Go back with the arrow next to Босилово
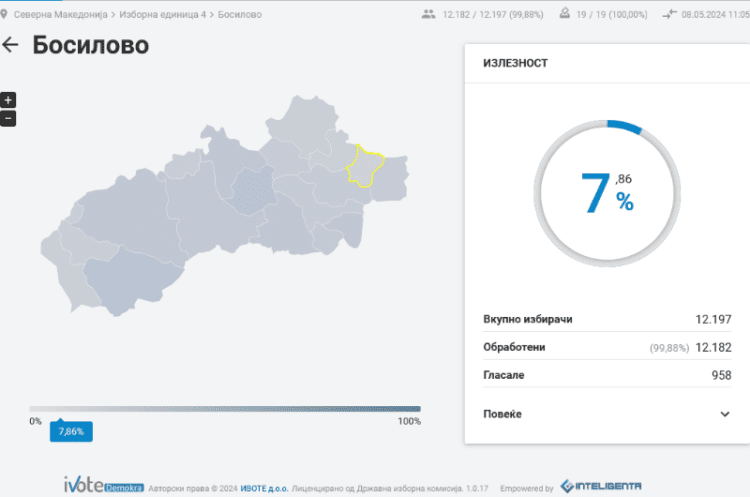Screen dimensions: 750x497 coord(10,45)
